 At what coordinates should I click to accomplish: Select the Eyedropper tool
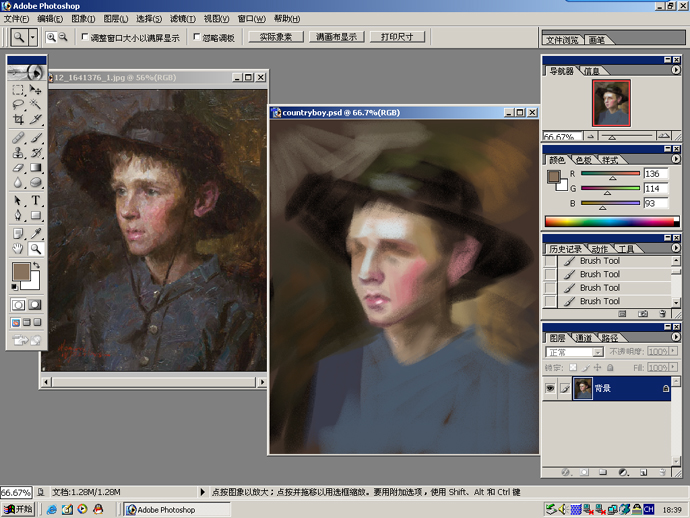[x=35, y=234]
